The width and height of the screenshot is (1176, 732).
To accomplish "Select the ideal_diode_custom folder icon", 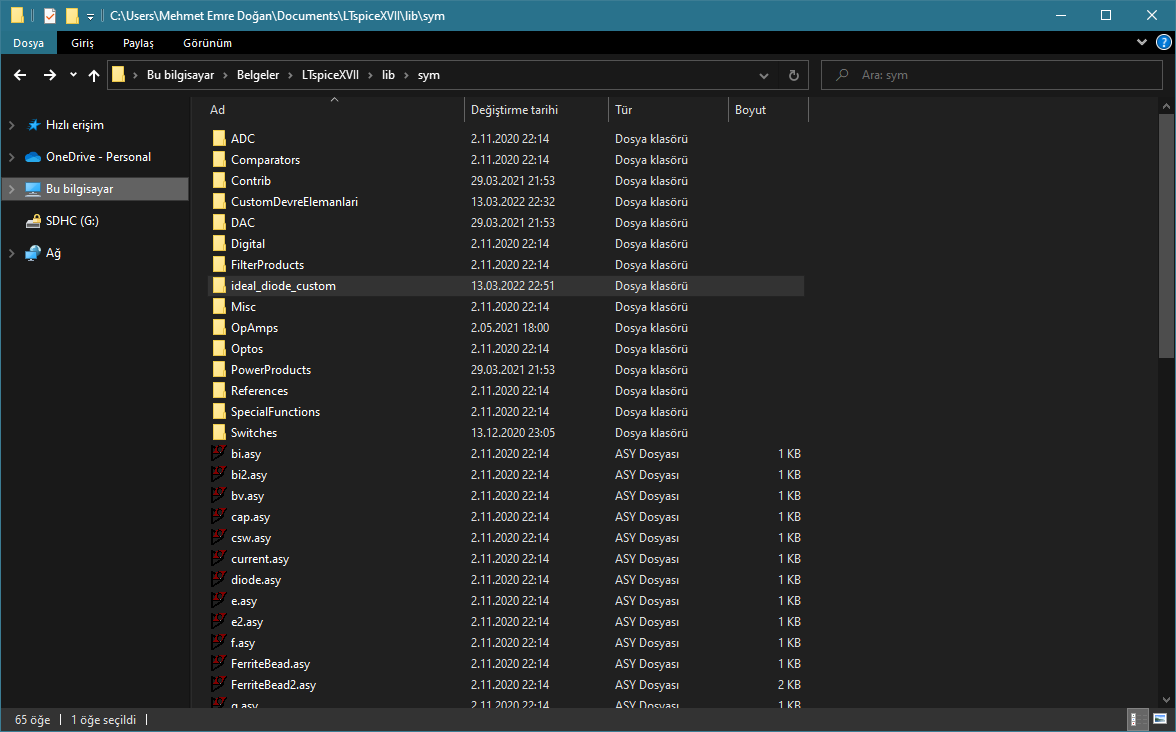I will click(x=219, y=286).
